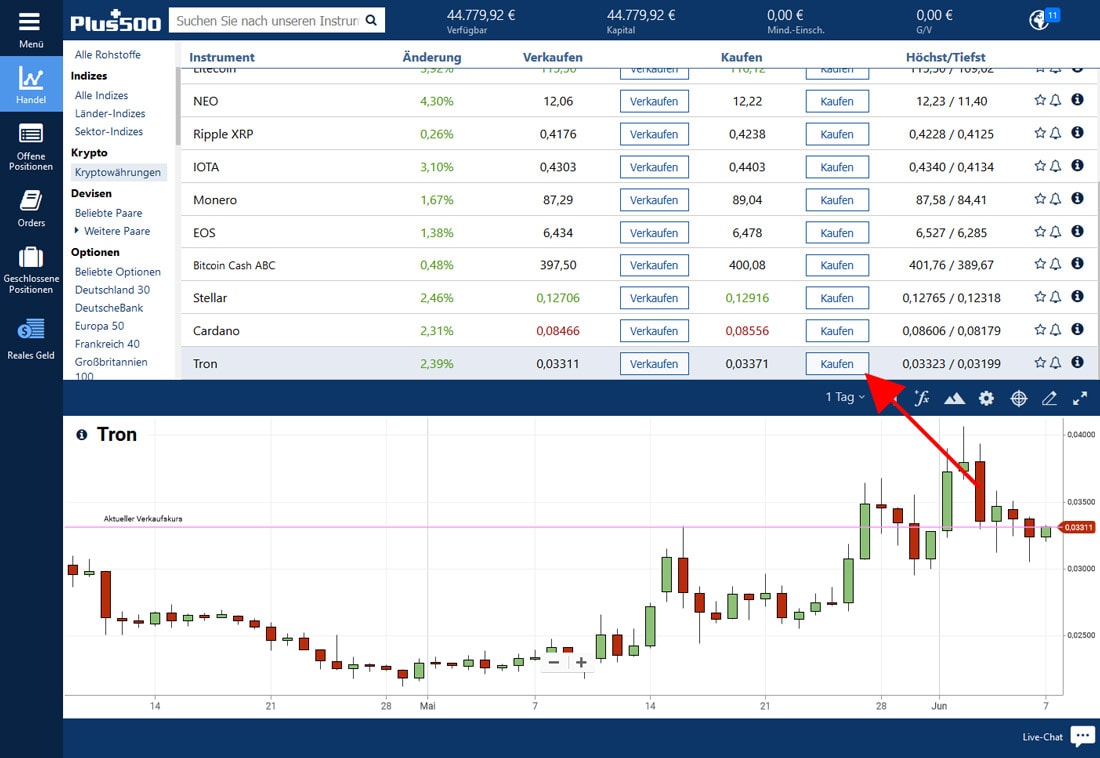Select the EOS instrument row name

click(x=204, y=233)
